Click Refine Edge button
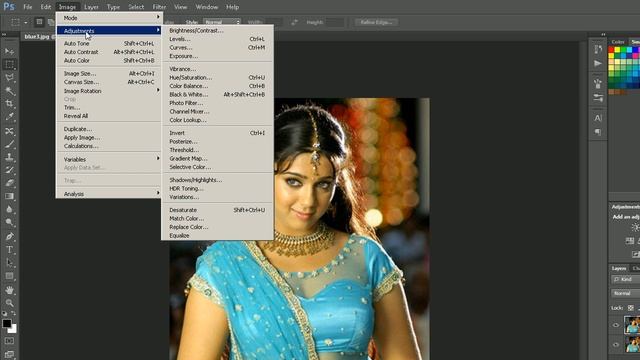The image size is (640, 360). 376,22
